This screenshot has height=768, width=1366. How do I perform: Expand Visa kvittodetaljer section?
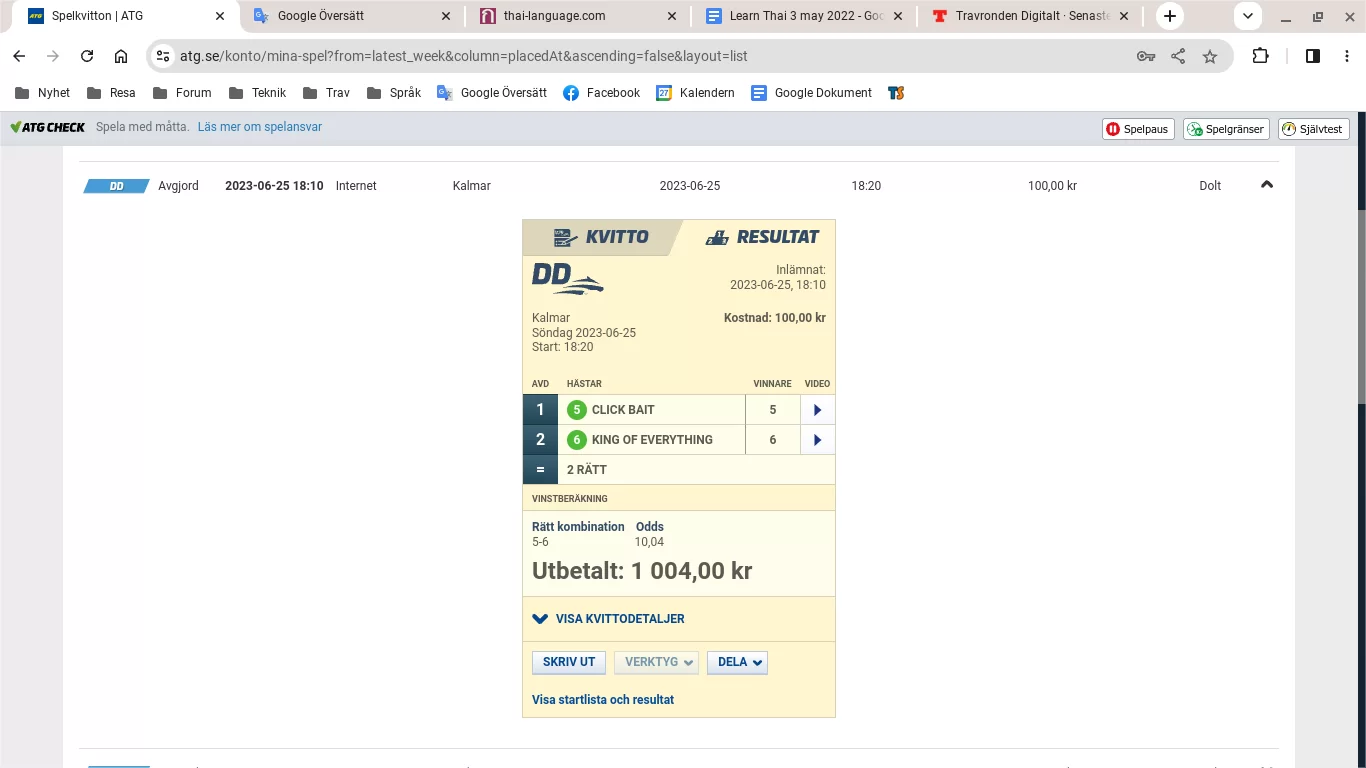point(608,619)
